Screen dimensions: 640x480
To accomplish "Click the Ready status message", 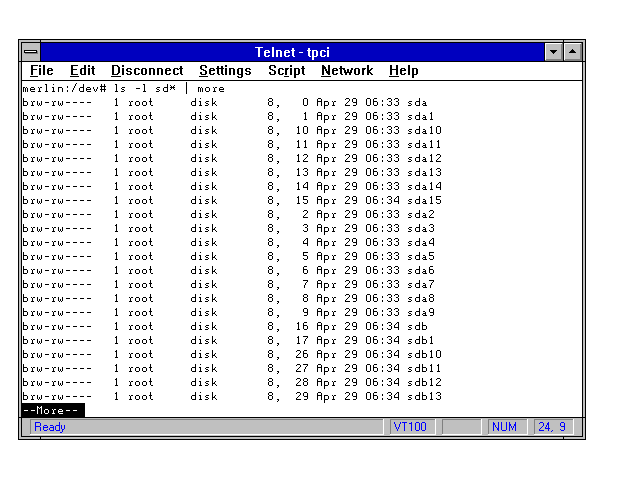I will coord(50,427).
